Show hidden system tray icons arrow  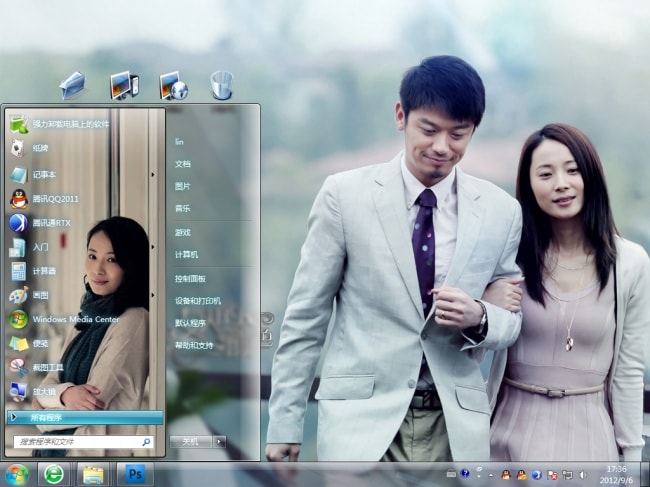pos(491,473)
